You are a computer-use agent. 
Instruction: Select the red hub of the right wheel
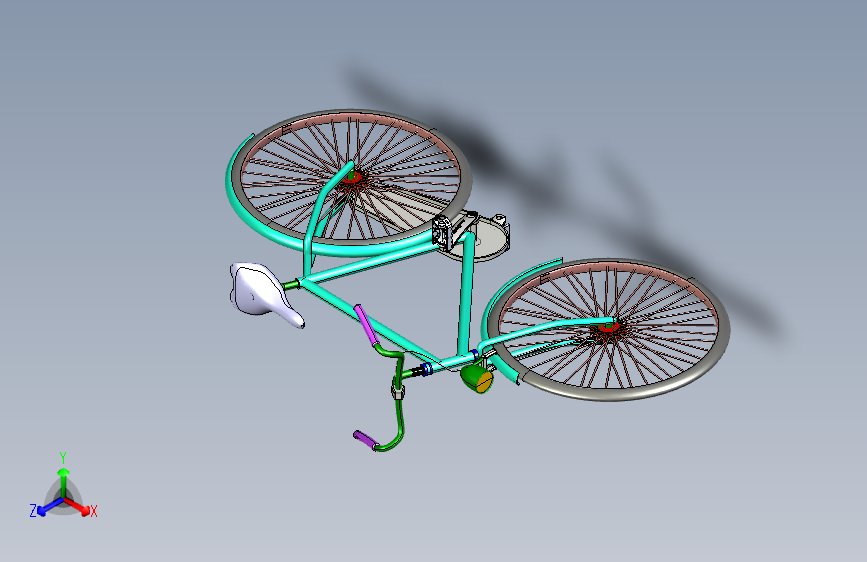[607, 330]
